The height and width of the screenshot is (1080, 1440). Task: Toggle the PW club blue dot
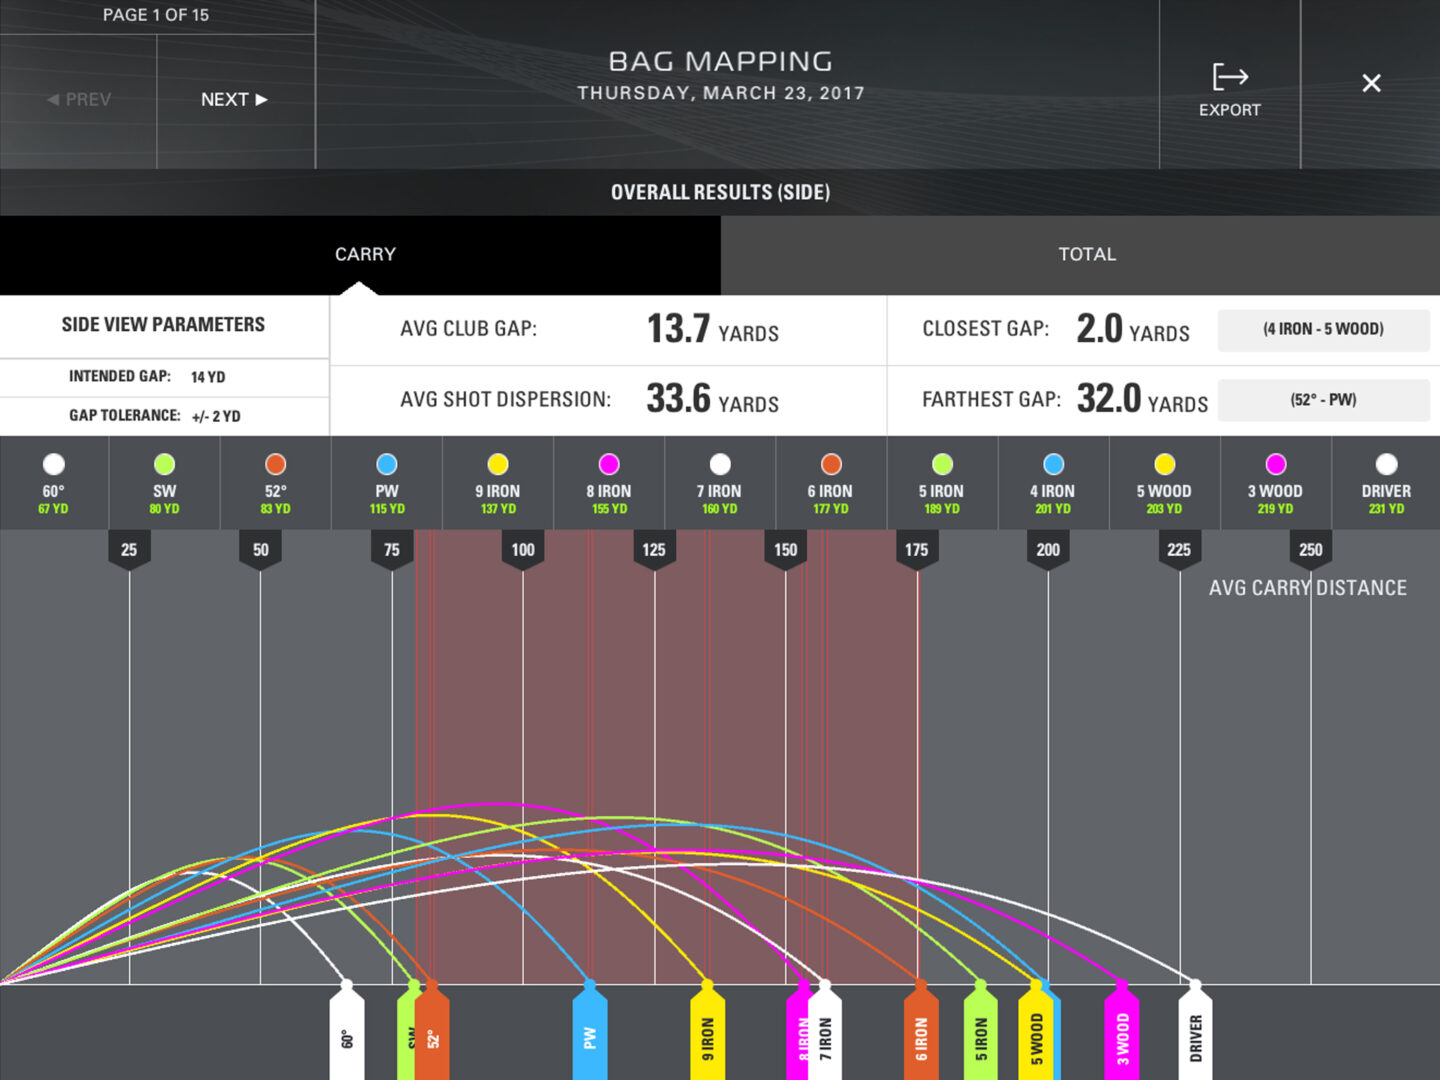pos(387,464)
